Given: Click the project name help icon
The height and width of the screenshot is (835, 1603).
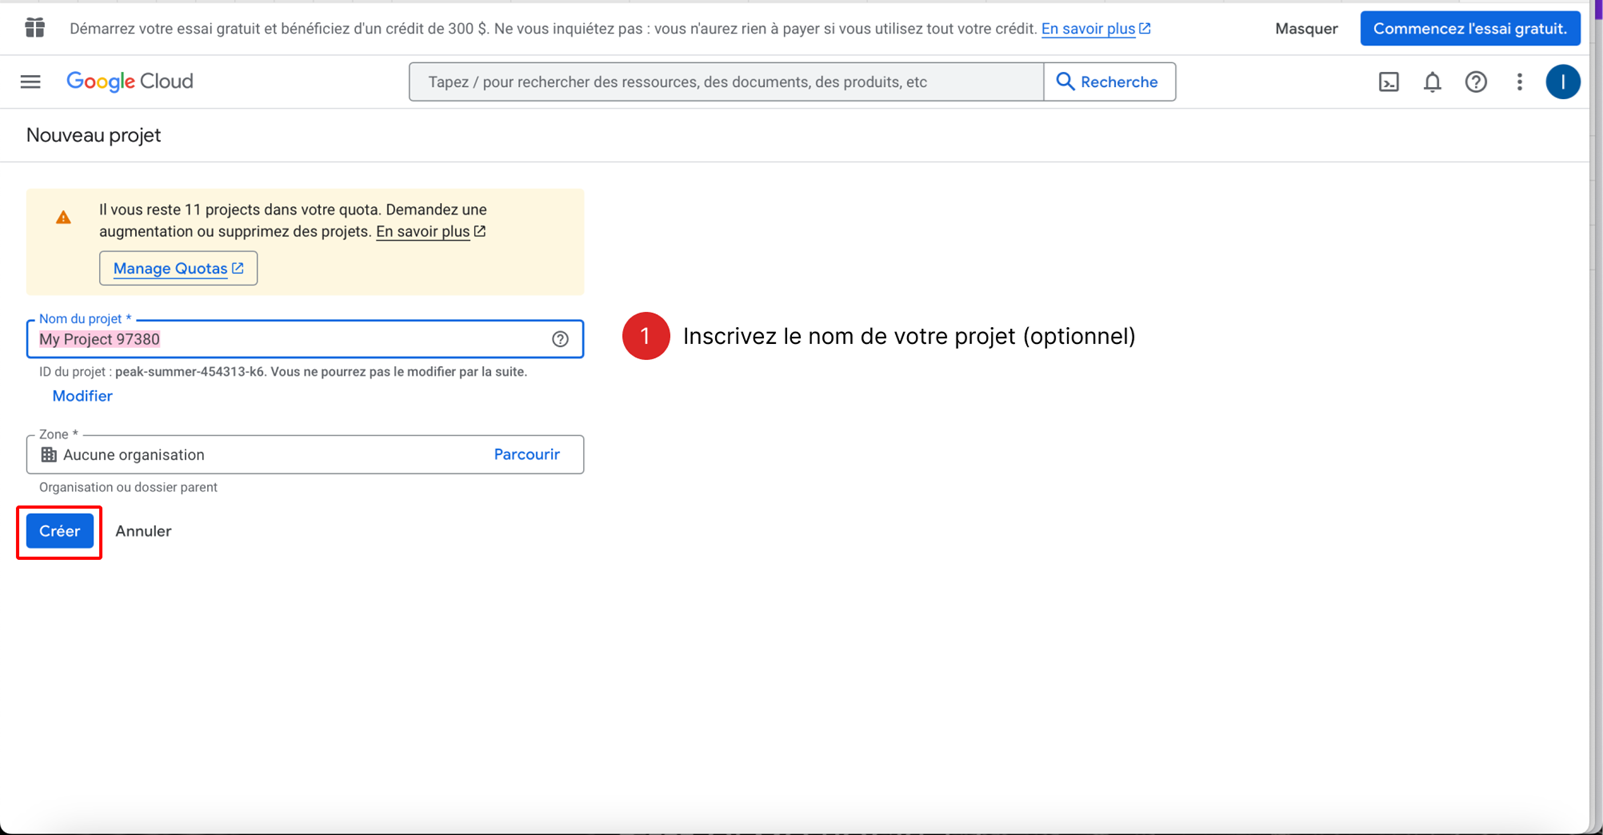Looking at the screenshot, I should (x=560, y=339).
